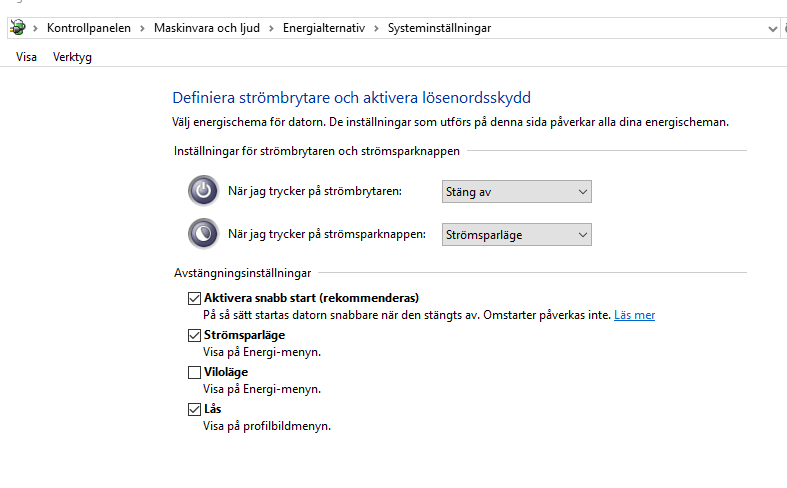Open the 'Strömsparläge' sleep button dropdown
This screenshot has width=787, height=488.
click(516, 235)
